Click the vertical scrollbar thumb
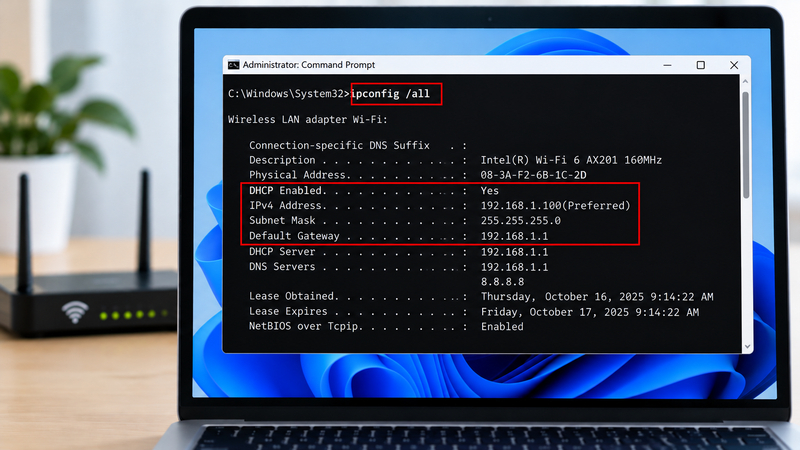 tap(746, 145)
